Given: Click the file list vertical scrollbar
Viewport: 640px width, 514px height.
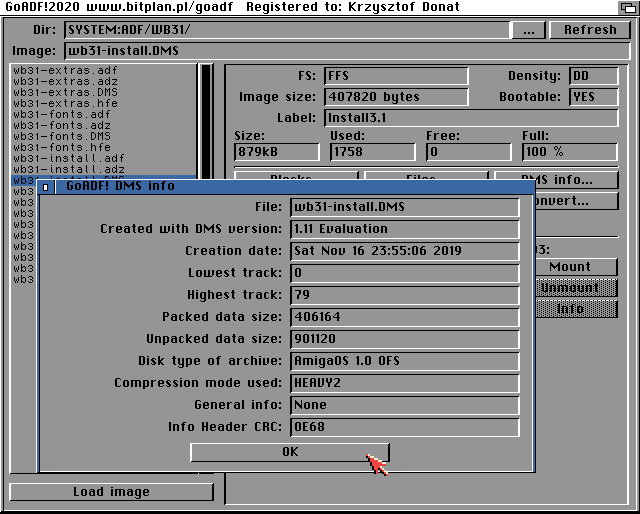Looking at the screenshot, I should pos(206,120).
